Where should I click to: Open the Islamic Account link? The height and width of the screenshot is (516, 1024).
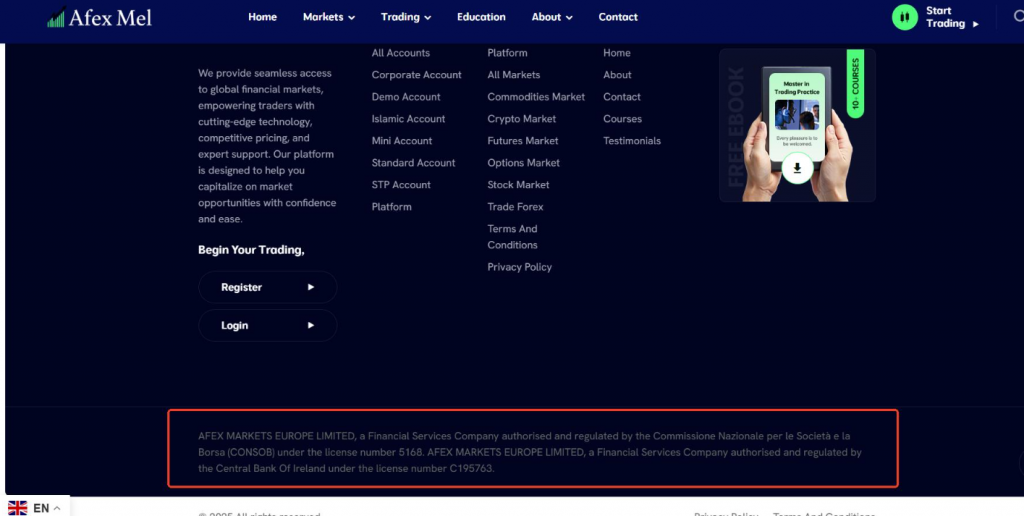pyautogui.click(x=408, y=119)
